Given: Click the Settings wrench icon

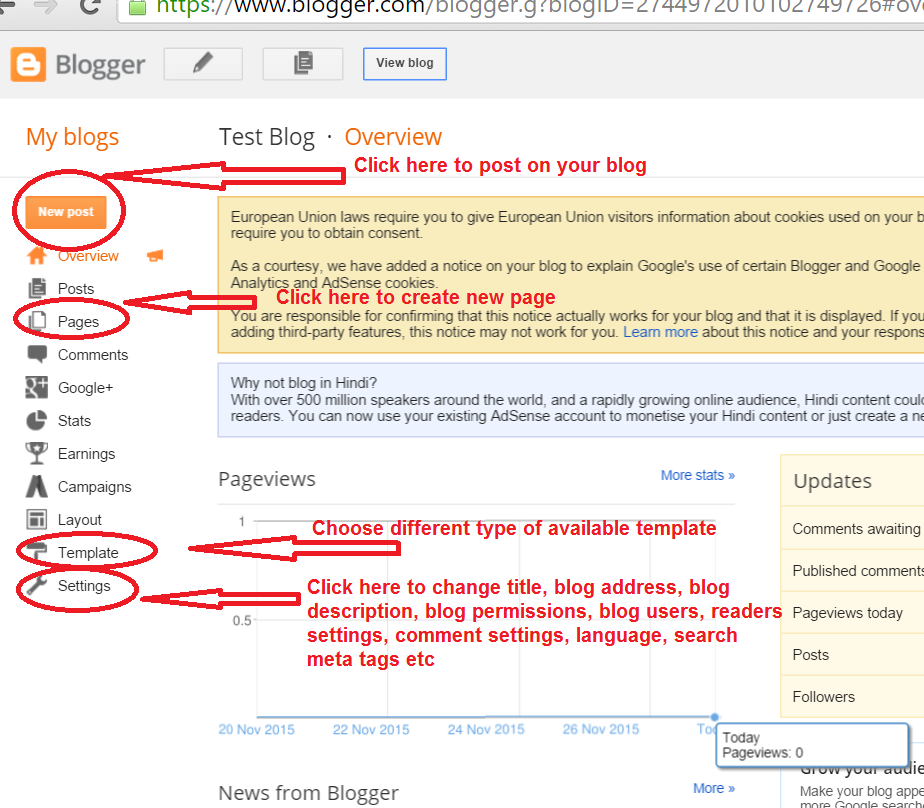Looking at the screenshot, I should tap(37, 585).
